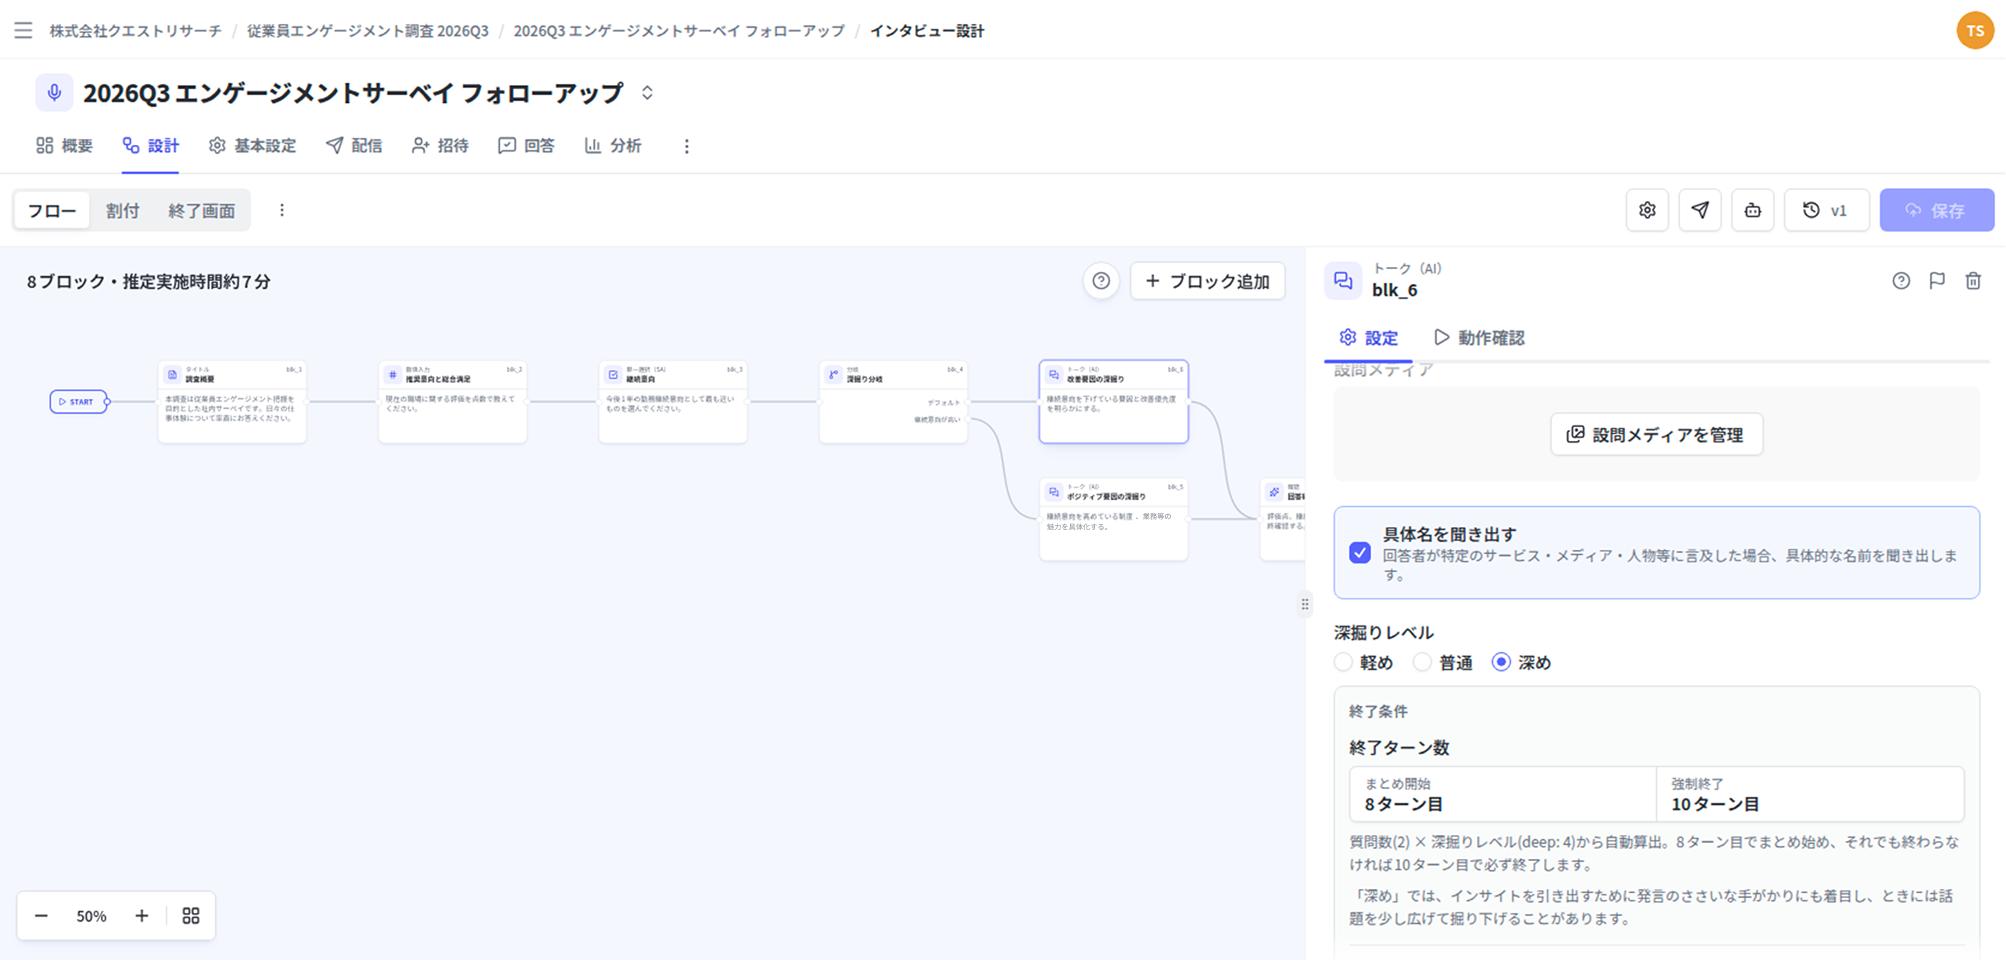Click the talk block icon next to blk_6
This screenshot has width=2006, height=962.
pyautogui.click(x=1343, y=281)
